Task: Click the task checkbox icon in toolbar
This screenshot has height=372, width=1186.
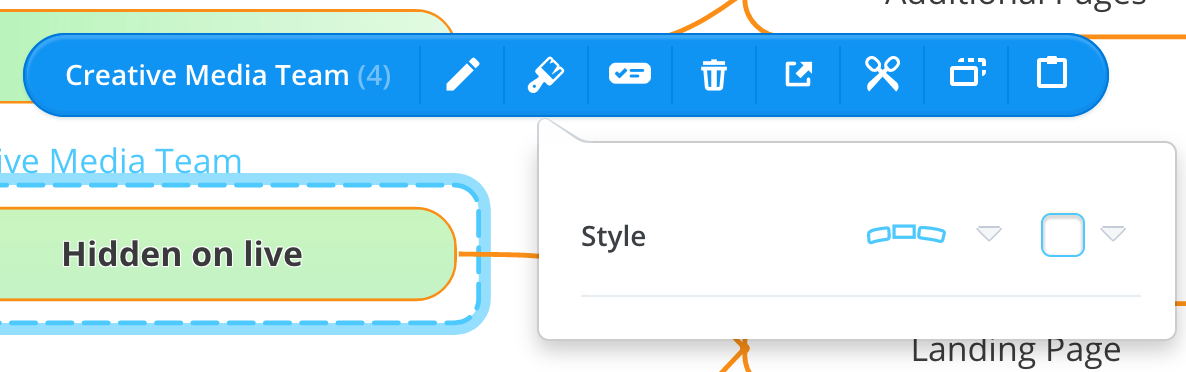Action: pyautogui.click(x=629, y=74)
